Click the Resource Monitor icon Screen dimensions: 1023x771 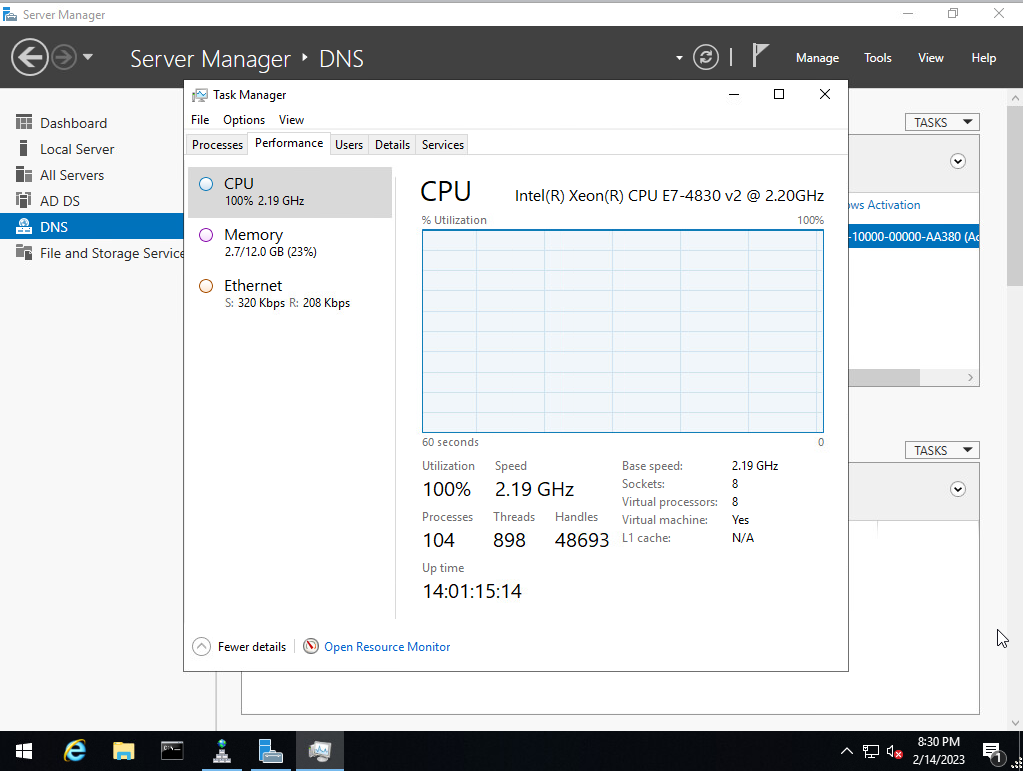click(311, 646)
